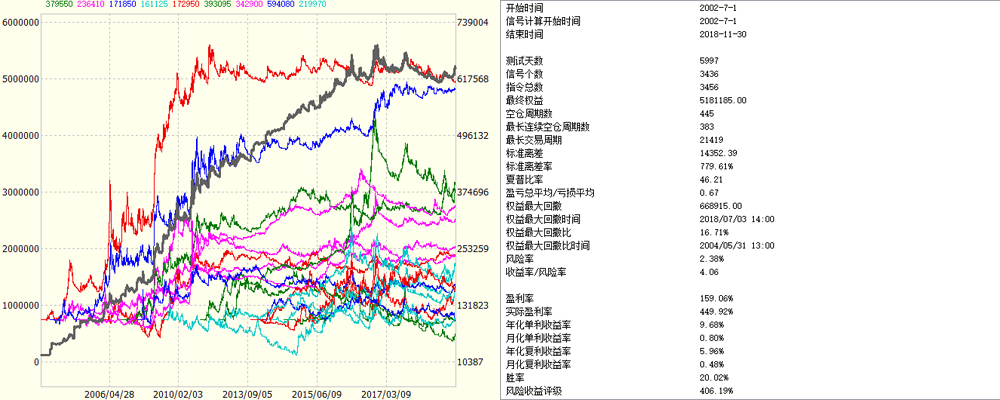
Task: Select the magenta 236410 legend entry
Action: click(x=93, y=5)
